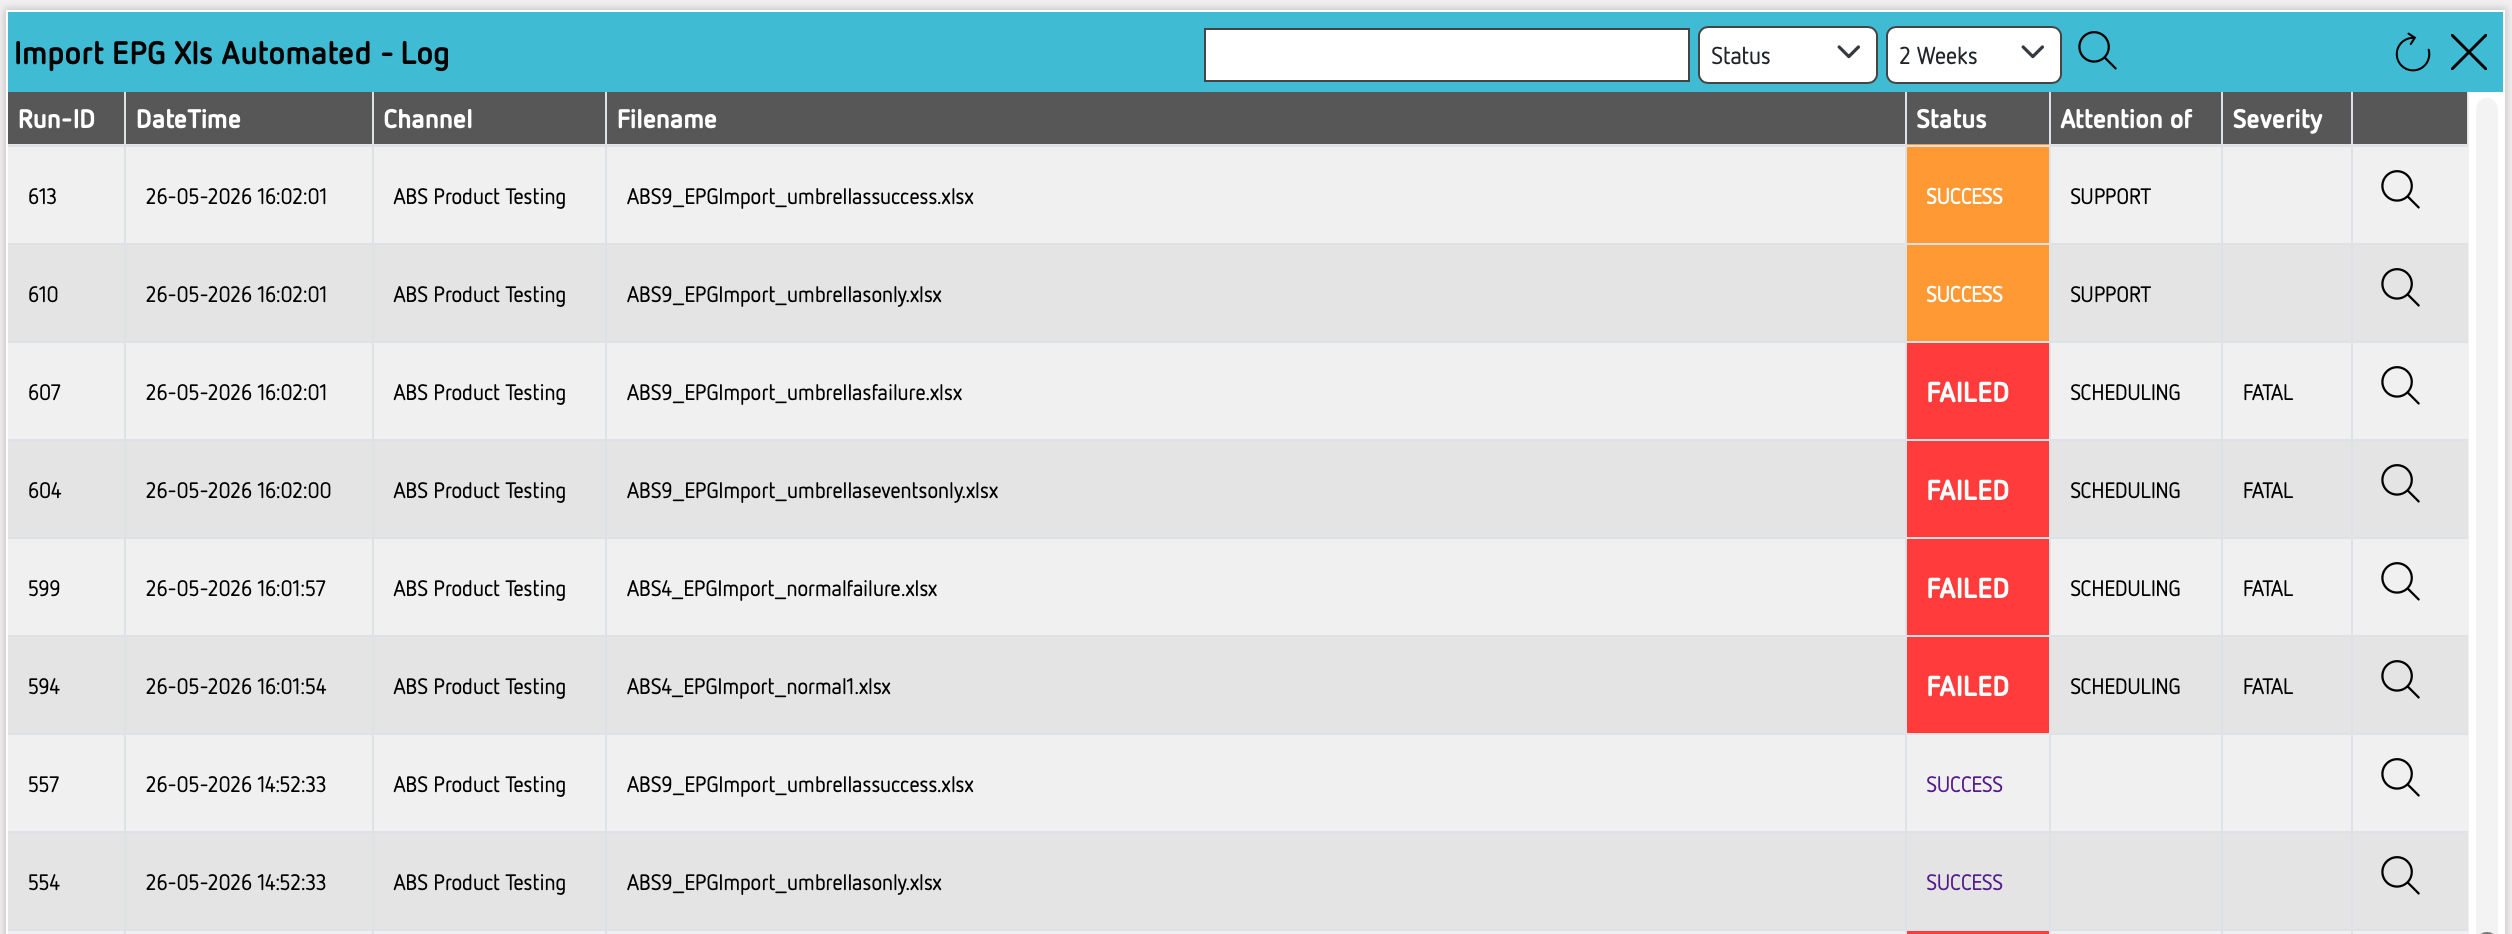Click FAILED status of run 594
Screen dimensions: 2512x934
tap(1977, 686)
